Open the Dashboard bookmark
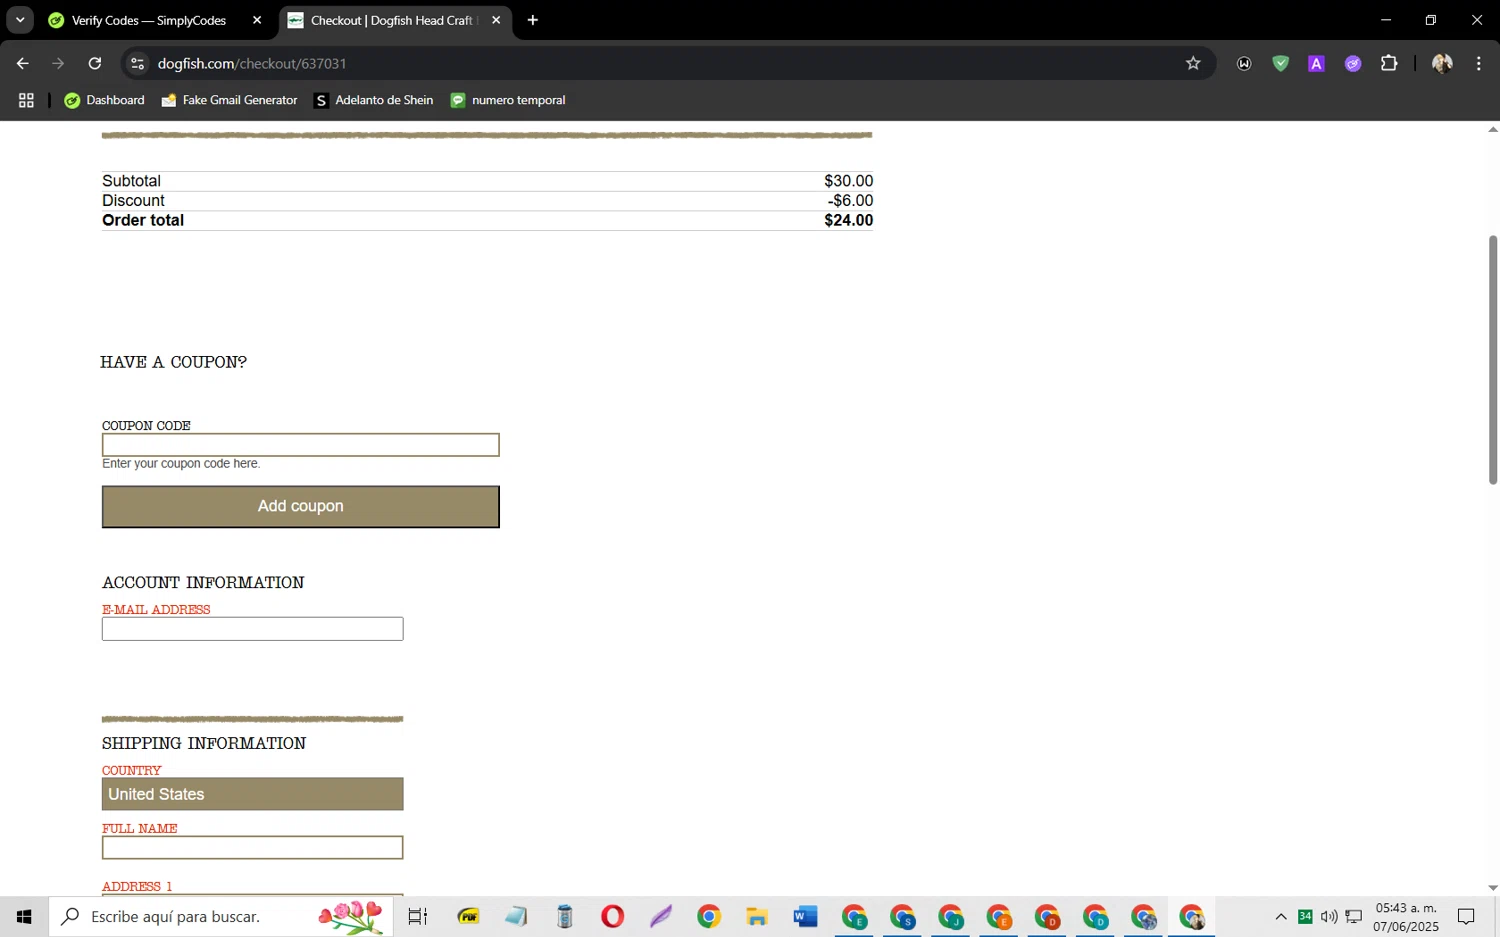 tap(104, 100)
